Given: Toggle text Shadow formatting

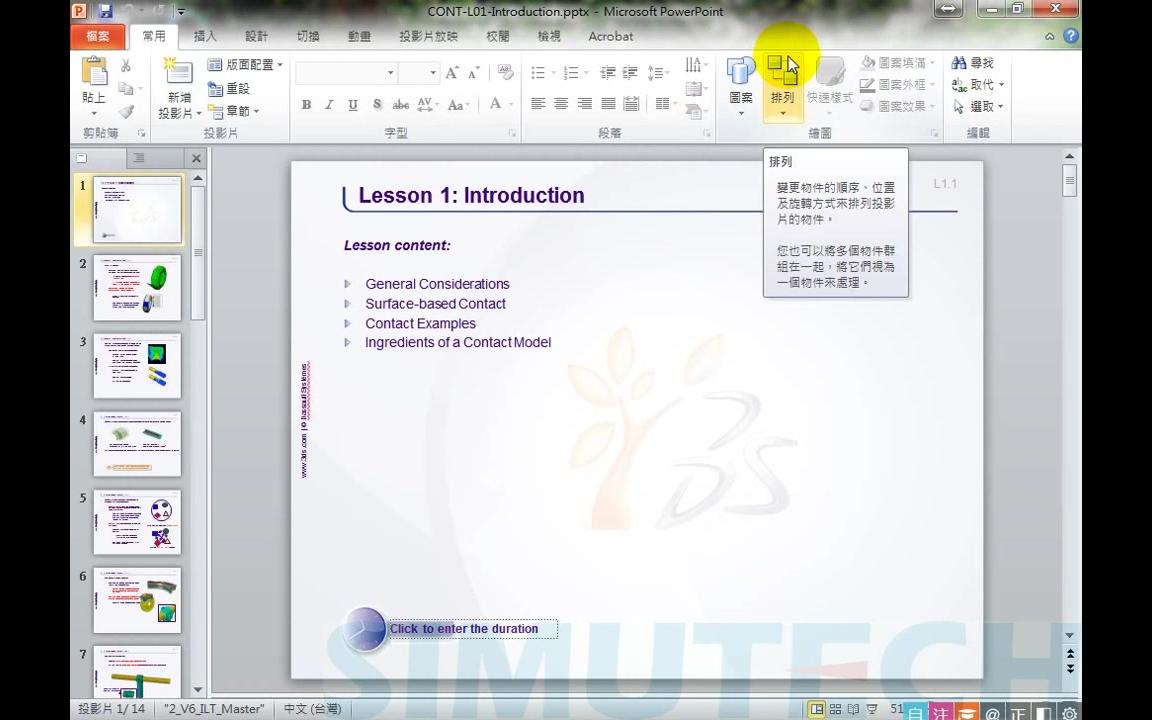Looking at the screenshot, I should pyautogui.click(x=377, y=104).
